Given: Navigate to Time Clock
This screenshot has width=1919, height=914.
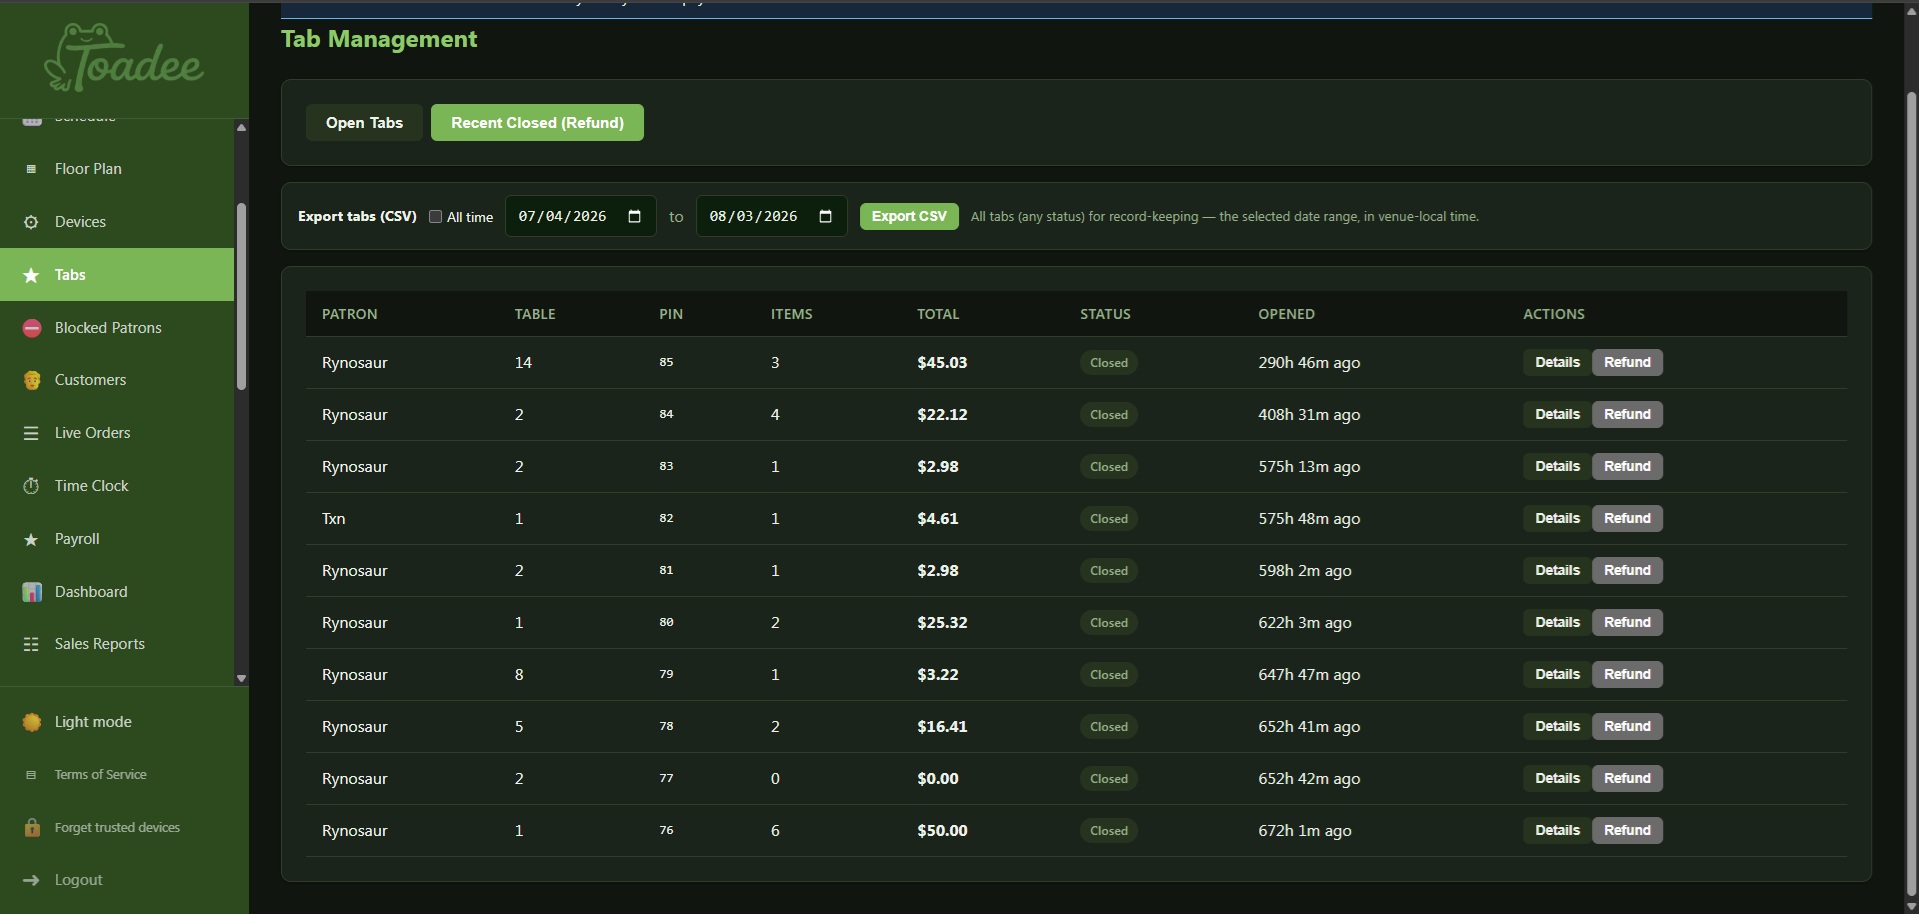Looking at the screenshot, I should pos(117,486).
